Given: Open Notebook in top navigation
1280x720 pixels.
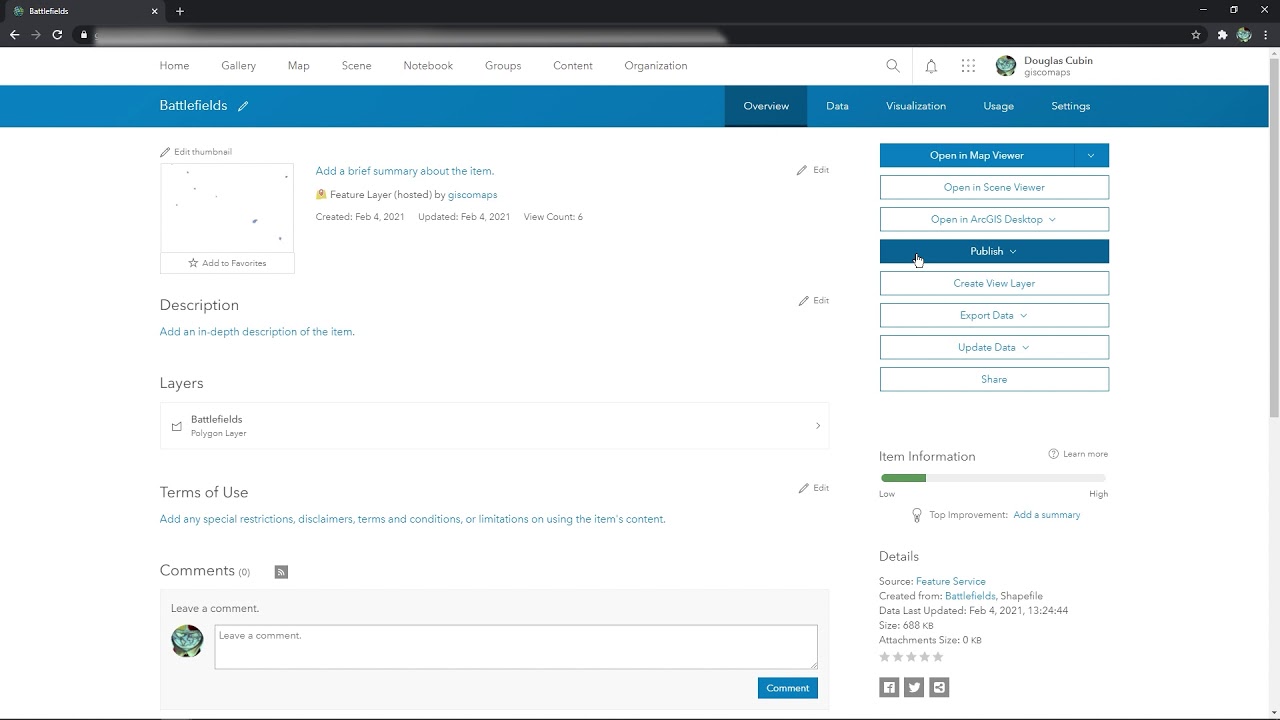Looking at the screenshot, I should tap(428, 66).
